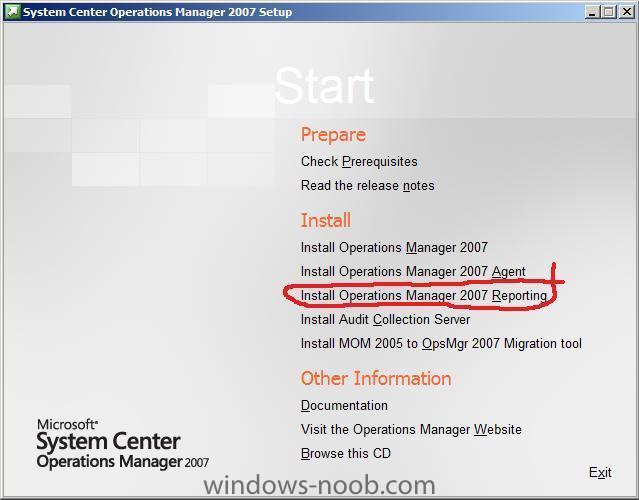Choose Install Operations Manager 2007 Agent

coord(413,271)
